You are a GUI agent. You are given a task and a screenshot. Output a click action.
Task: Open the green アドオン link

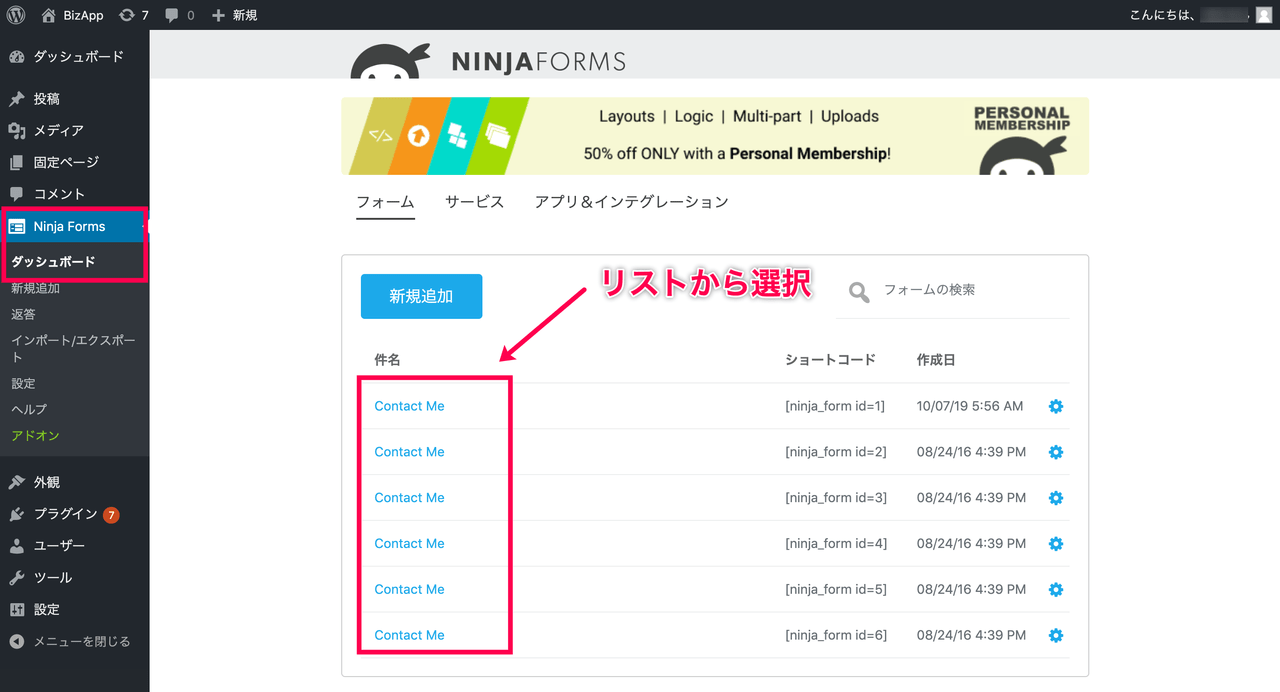click(35, 436)
